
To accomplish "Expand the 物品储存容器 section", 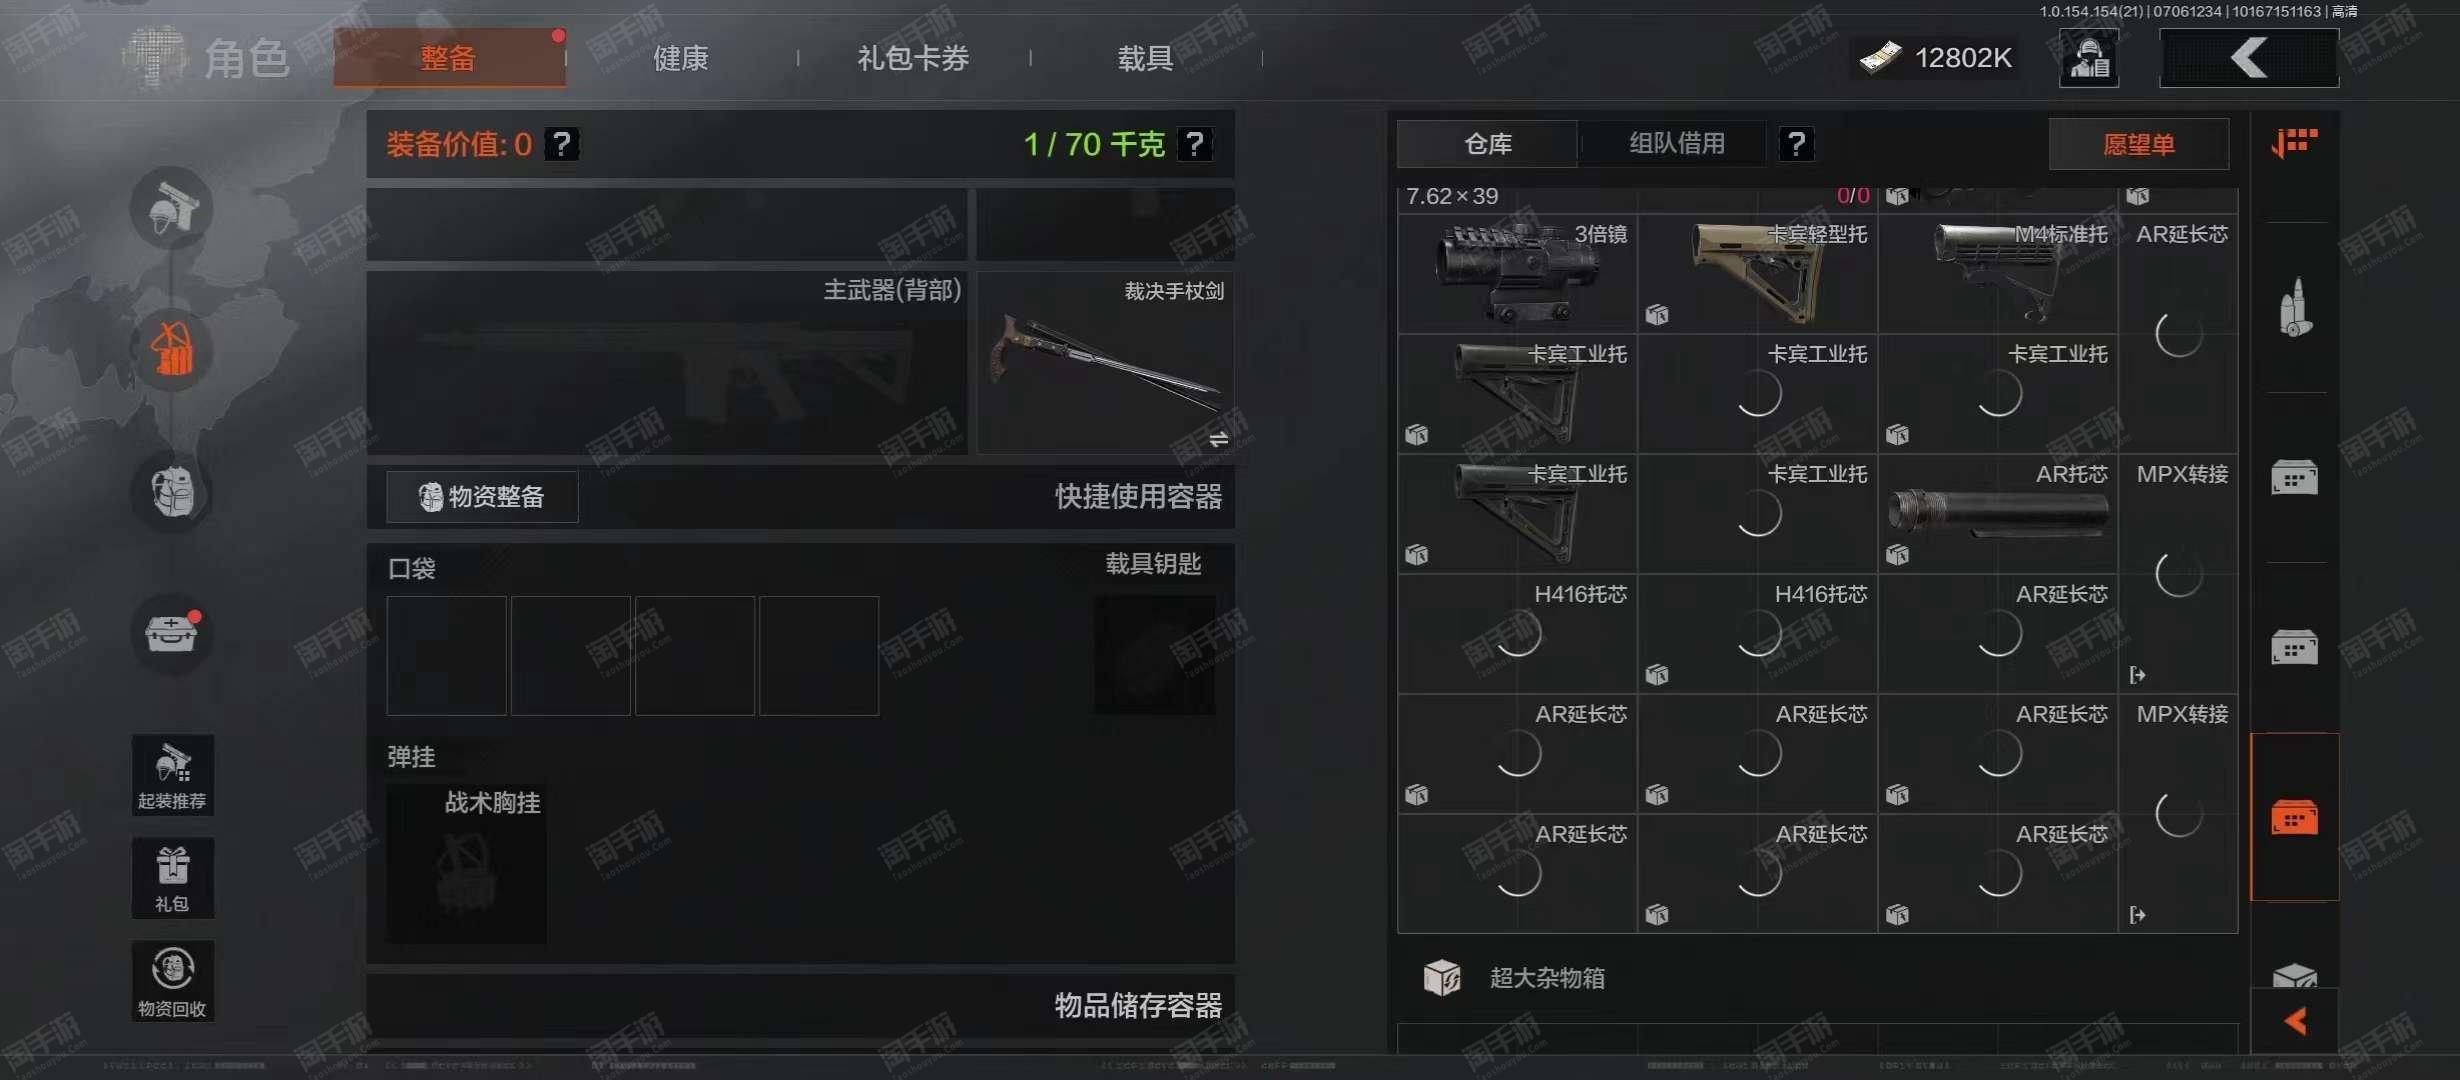I will [801, 1005].
